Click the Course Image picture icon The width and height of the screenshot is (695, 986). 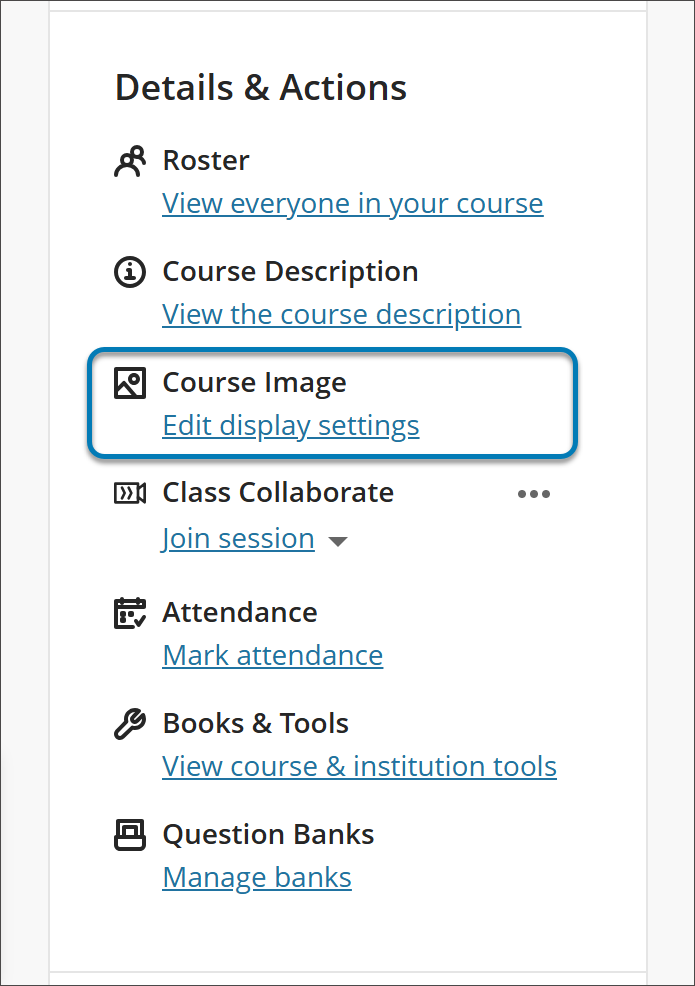pyautogui.click(x=130, y=382)
